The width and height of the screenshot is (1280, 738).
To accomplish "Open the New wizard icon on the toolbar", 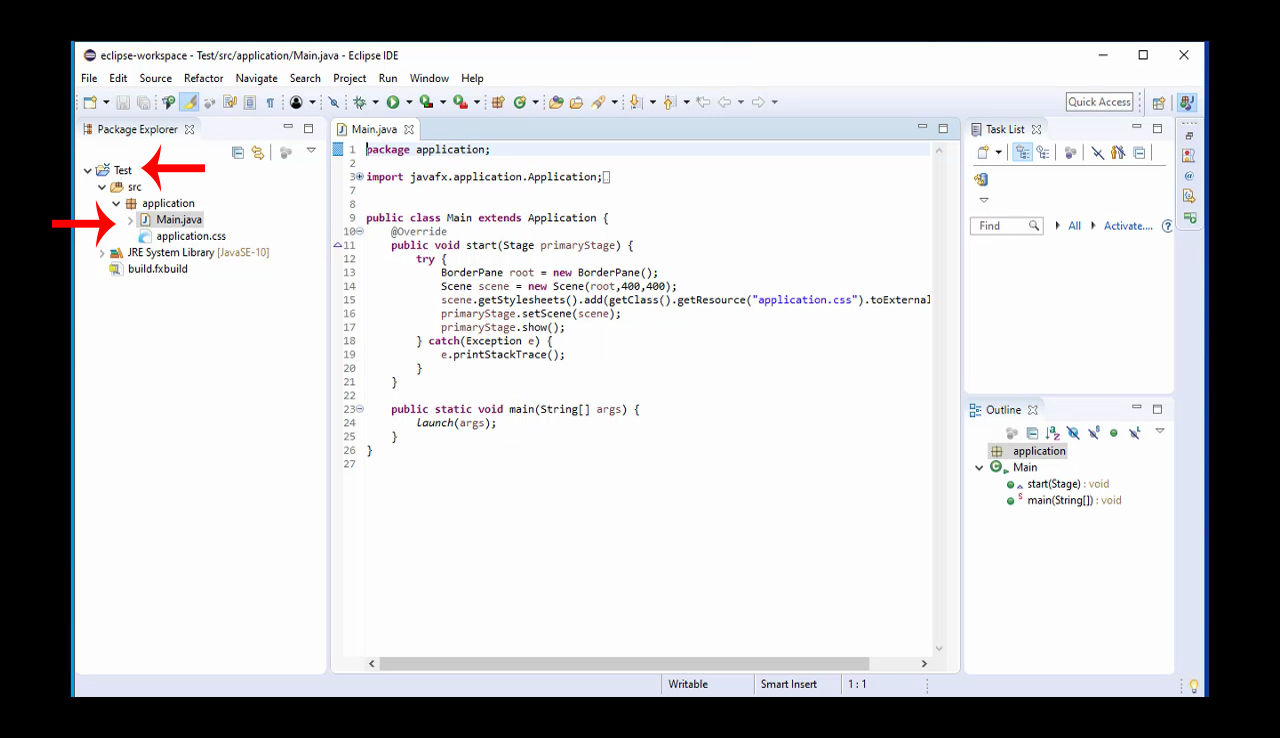I will [89, 101].
